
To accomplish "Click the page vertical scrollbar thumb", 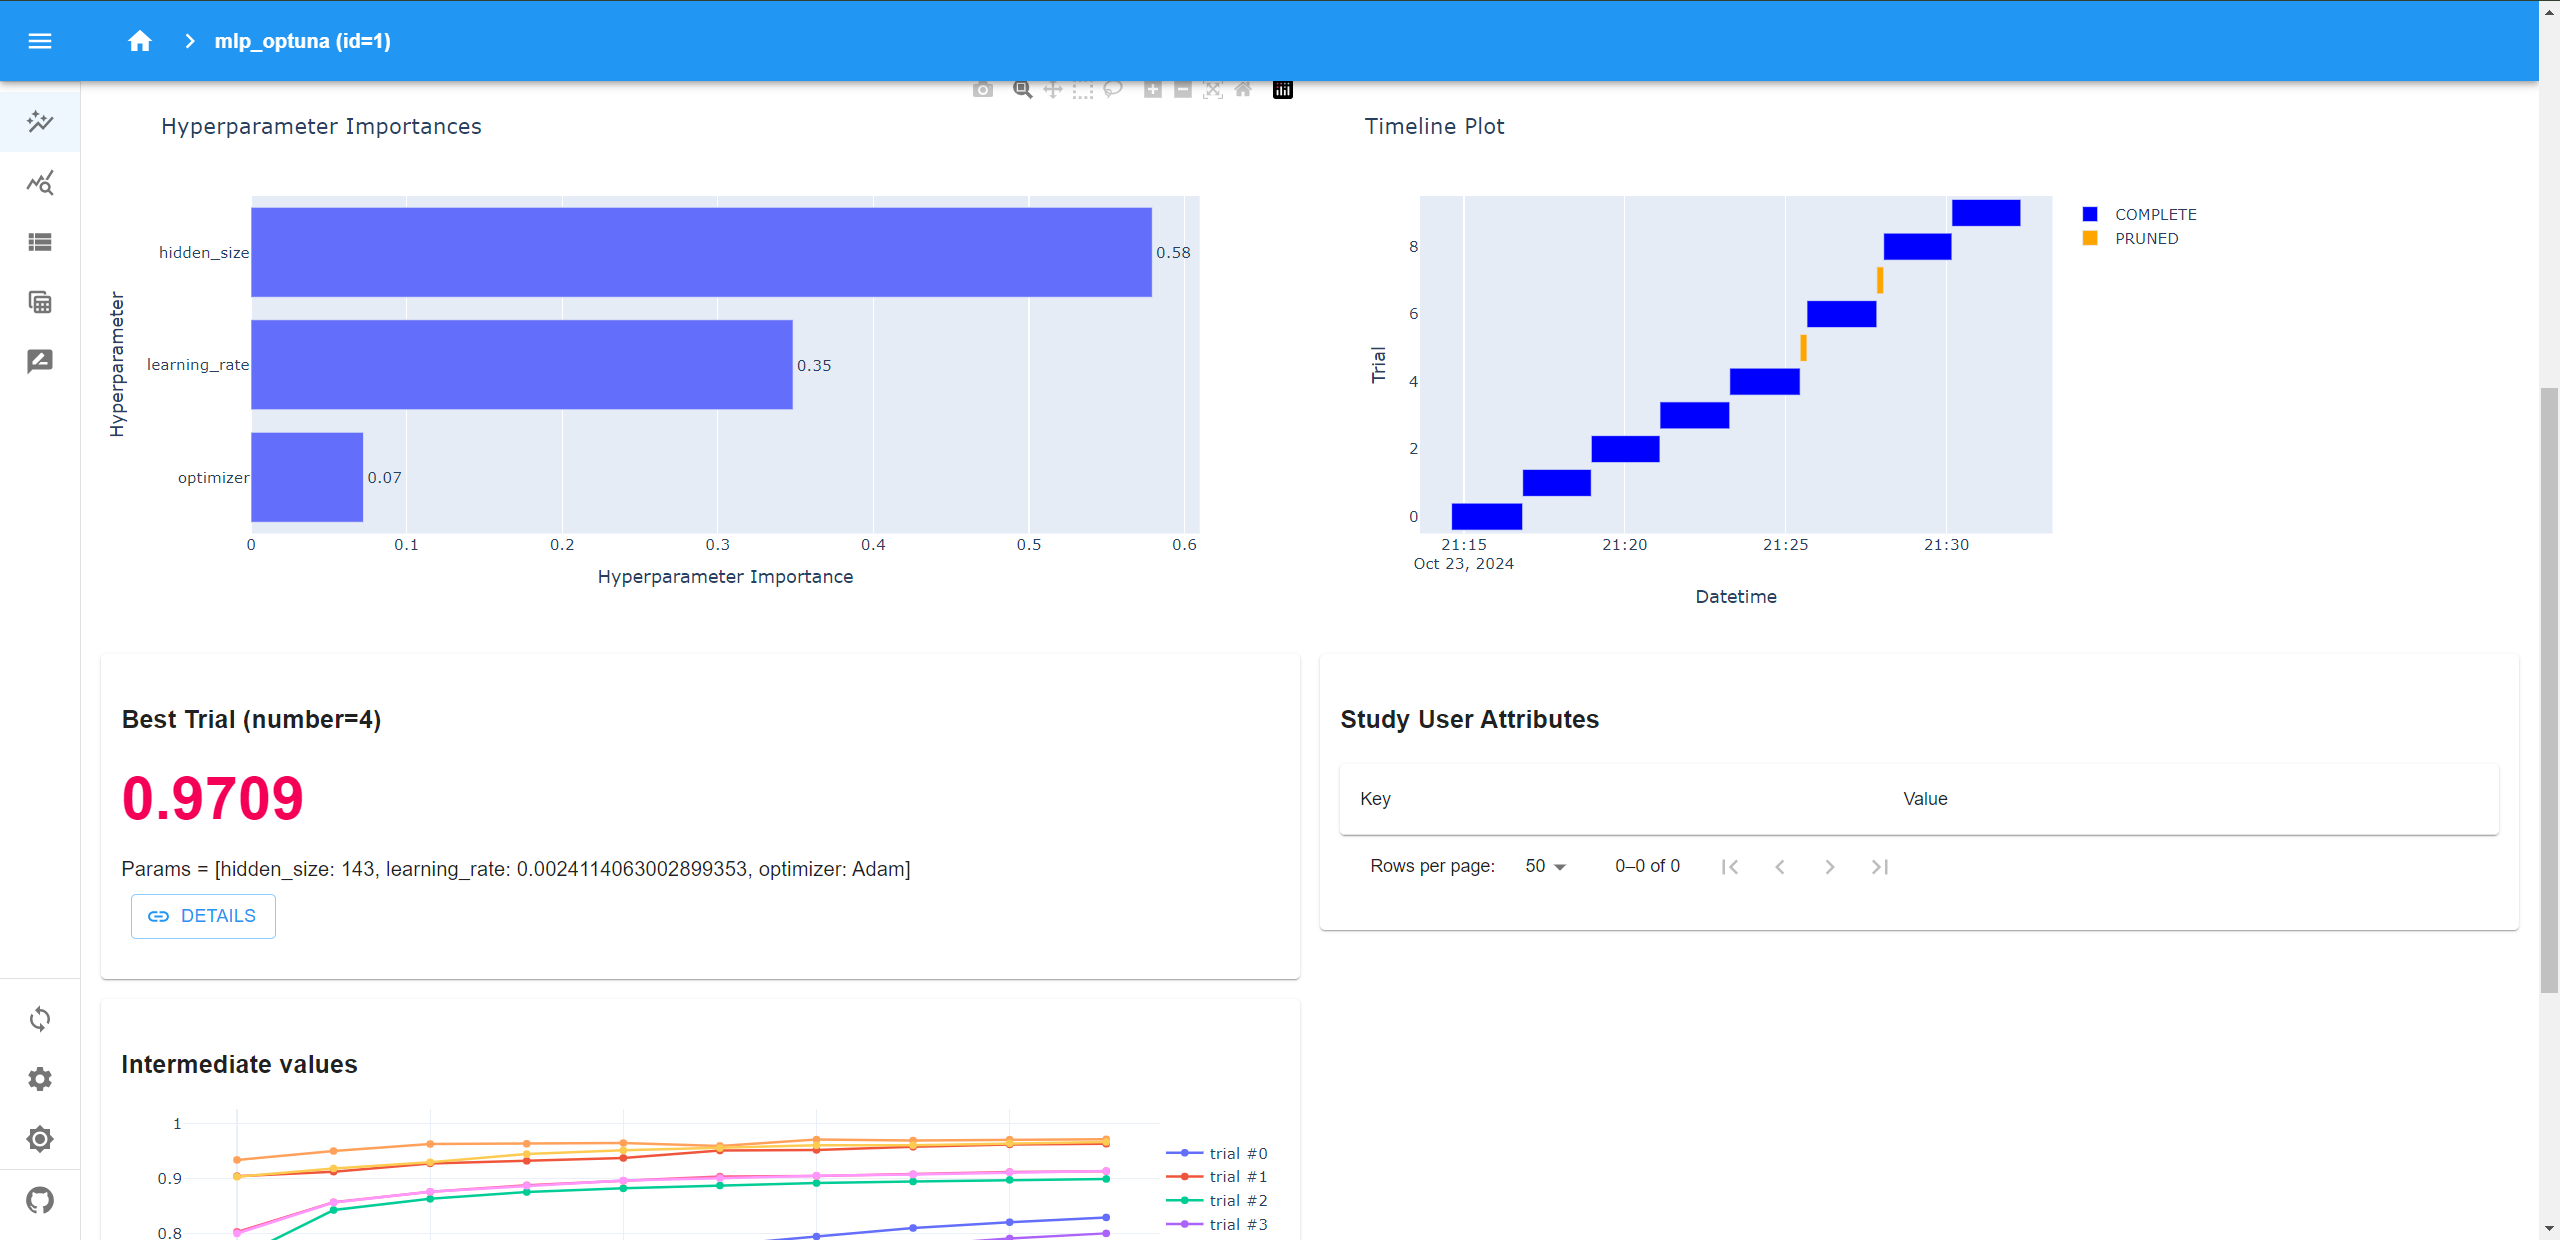I will click(2549, 690).
